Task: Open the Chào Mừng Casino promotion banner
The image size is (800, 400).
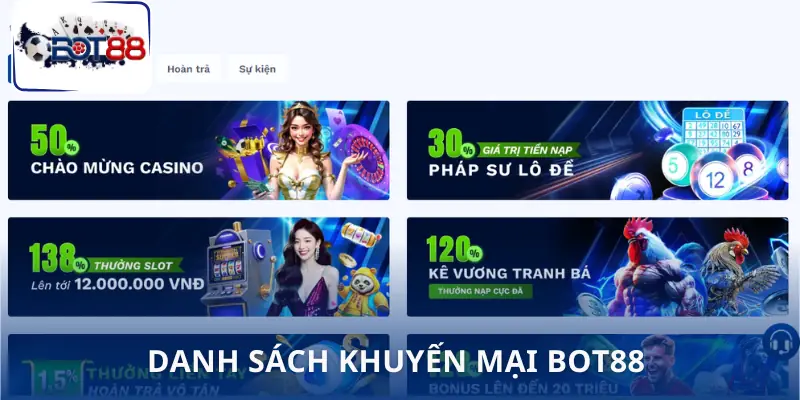Action: pyautogui.click(x=198, y=150)
